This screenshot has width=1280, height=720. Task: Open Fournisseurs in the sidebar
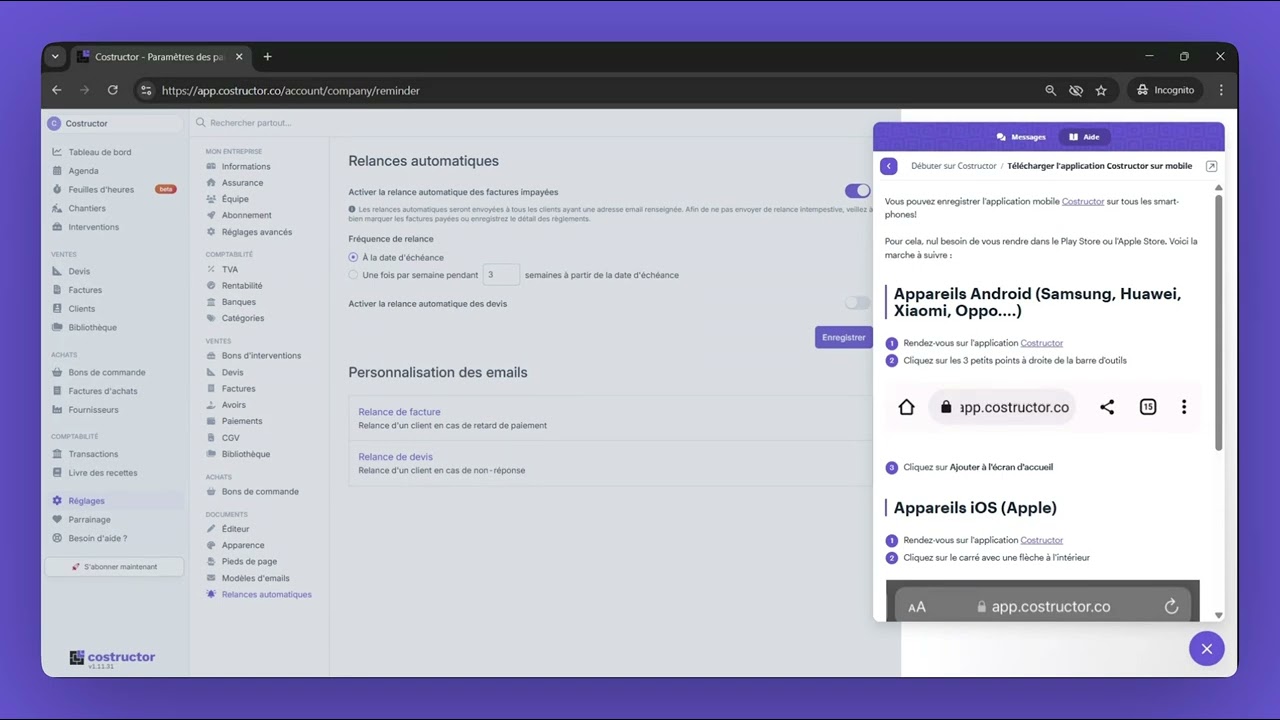point(93,410)
